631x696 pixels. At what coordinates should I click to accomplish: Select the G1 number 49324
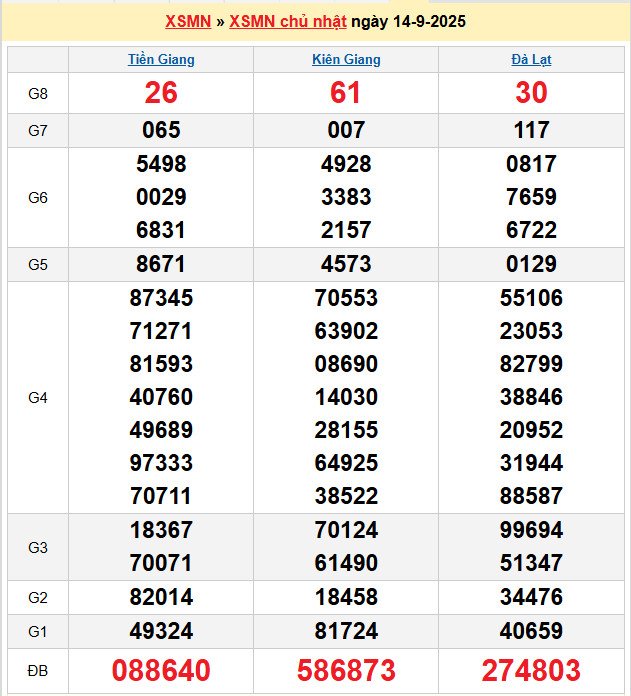pos(161,631)
